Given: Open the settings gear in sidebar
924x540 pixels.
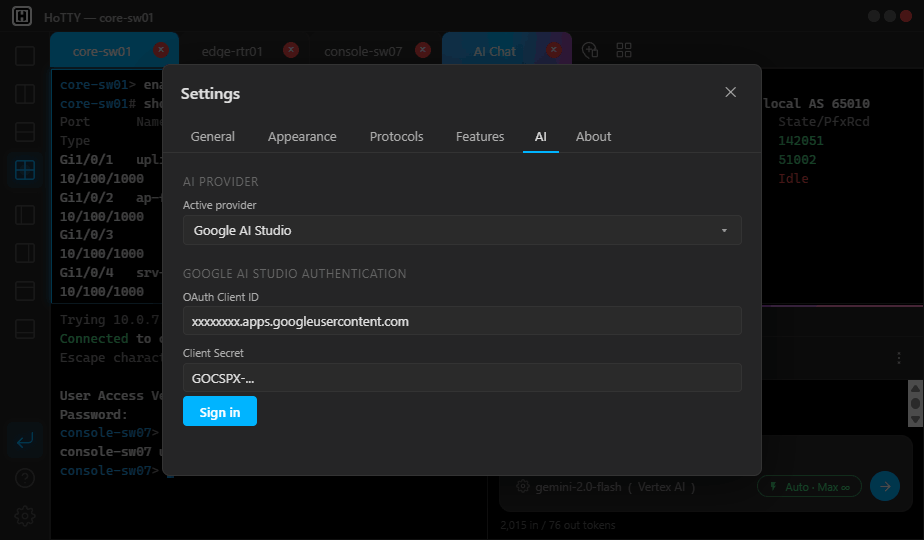Looking at the screenshot, I should pyautogui.click(x=25, y=516).
